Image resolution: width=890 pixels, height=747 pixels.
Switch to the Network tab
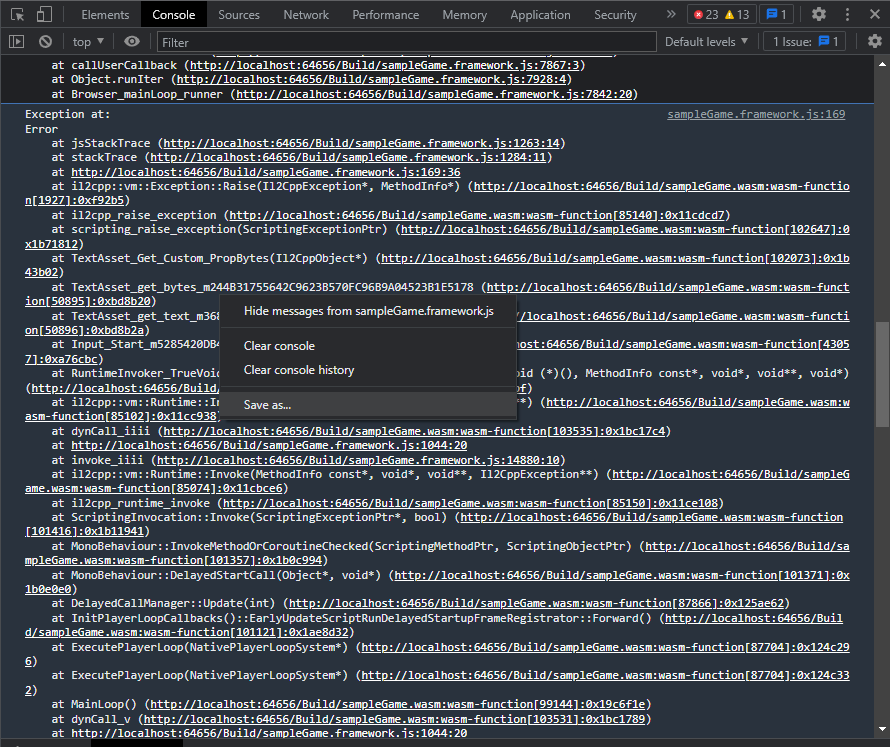coord(306,15)
